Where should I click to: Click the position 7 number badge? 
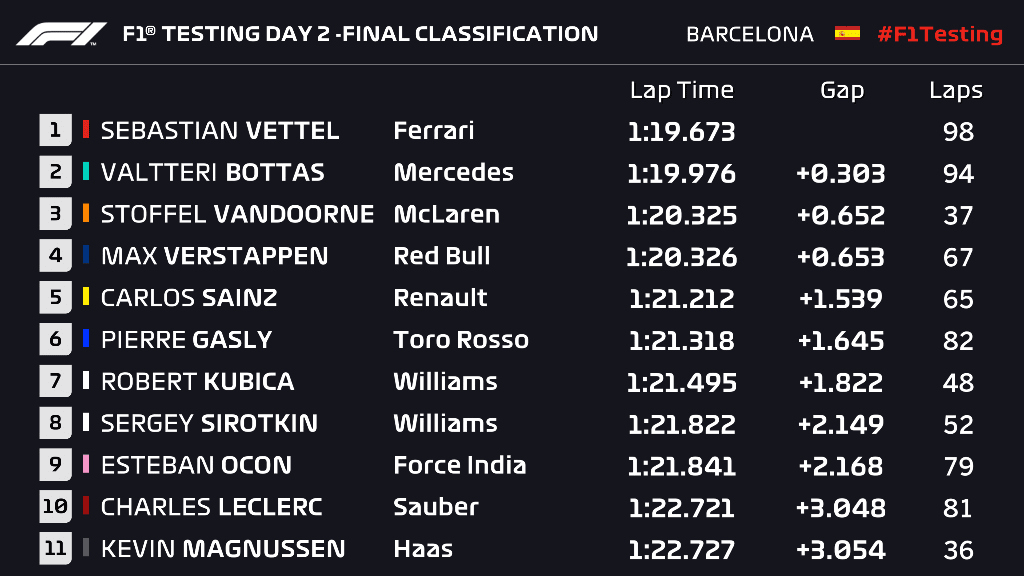tap(55, 381)
